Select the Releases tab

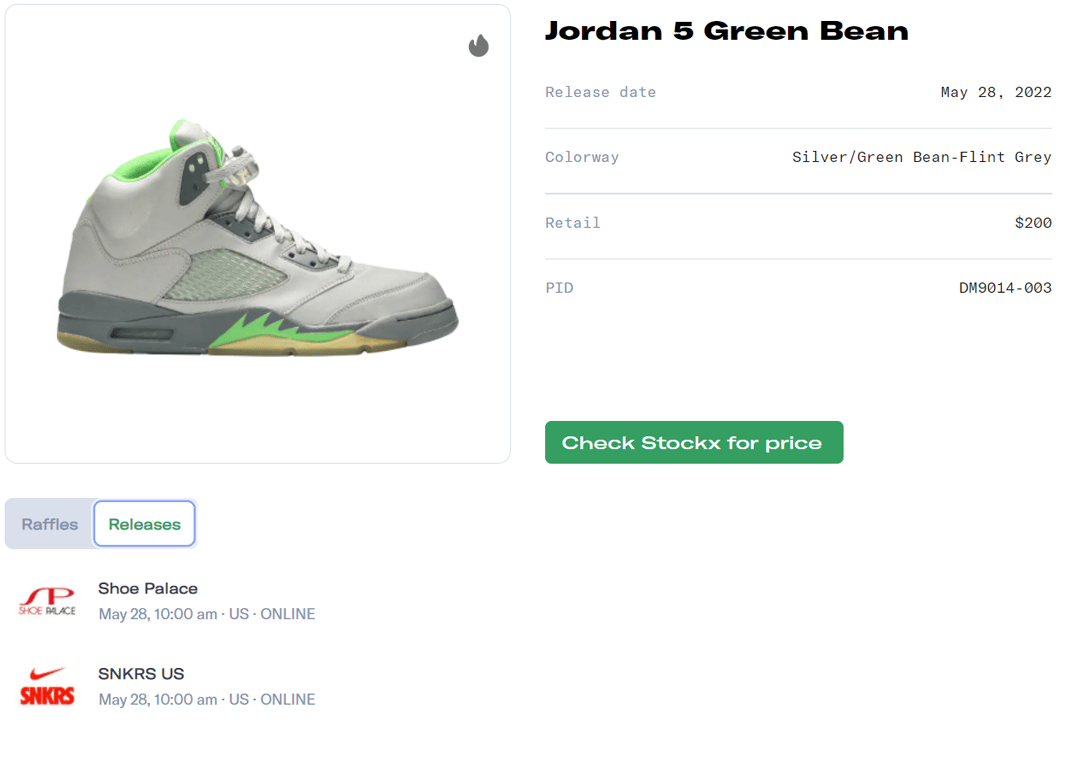point(145,524)
